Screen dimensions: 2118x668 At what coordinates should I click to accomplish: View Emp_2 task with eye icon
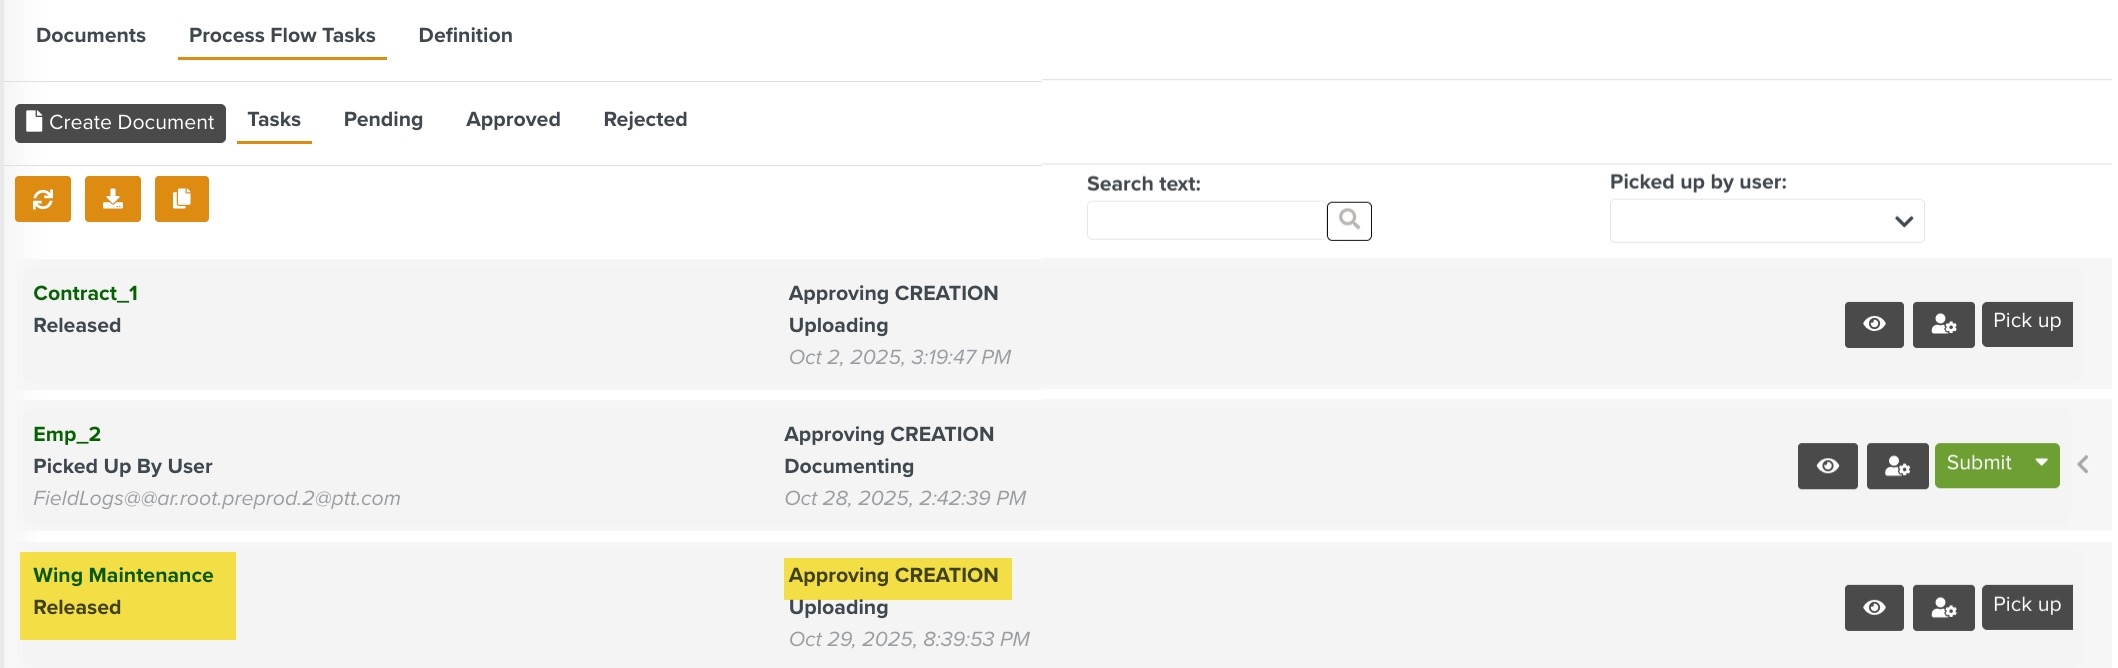click(x=1827, y=466)
